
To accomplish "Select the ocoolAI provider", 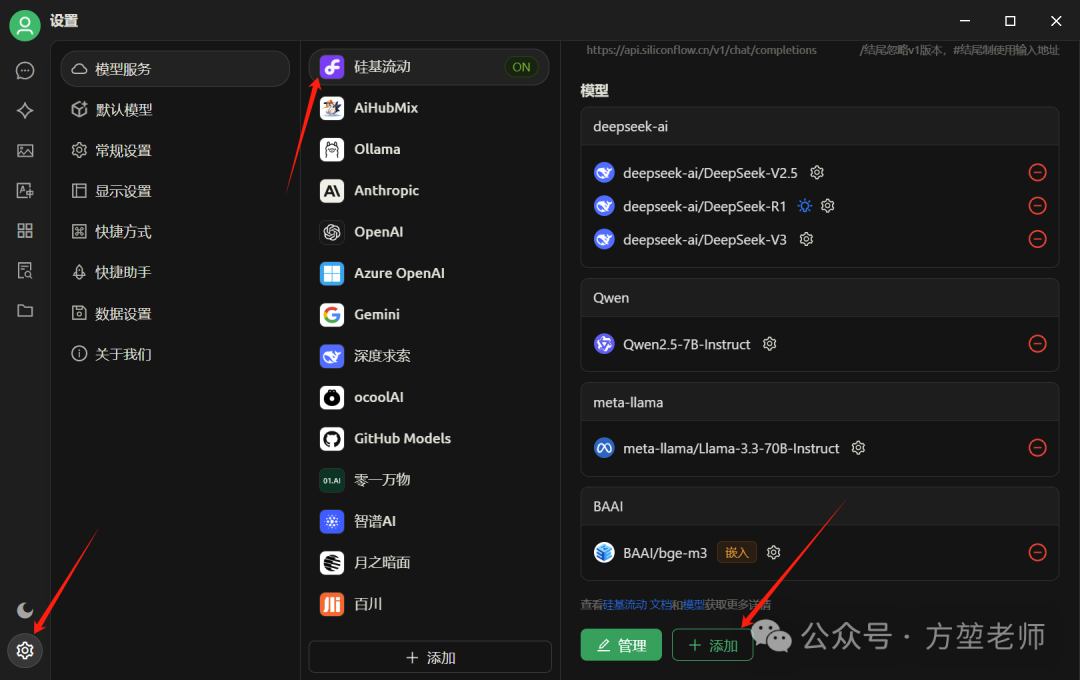I will pyautogui.click(x=429, y=398).
